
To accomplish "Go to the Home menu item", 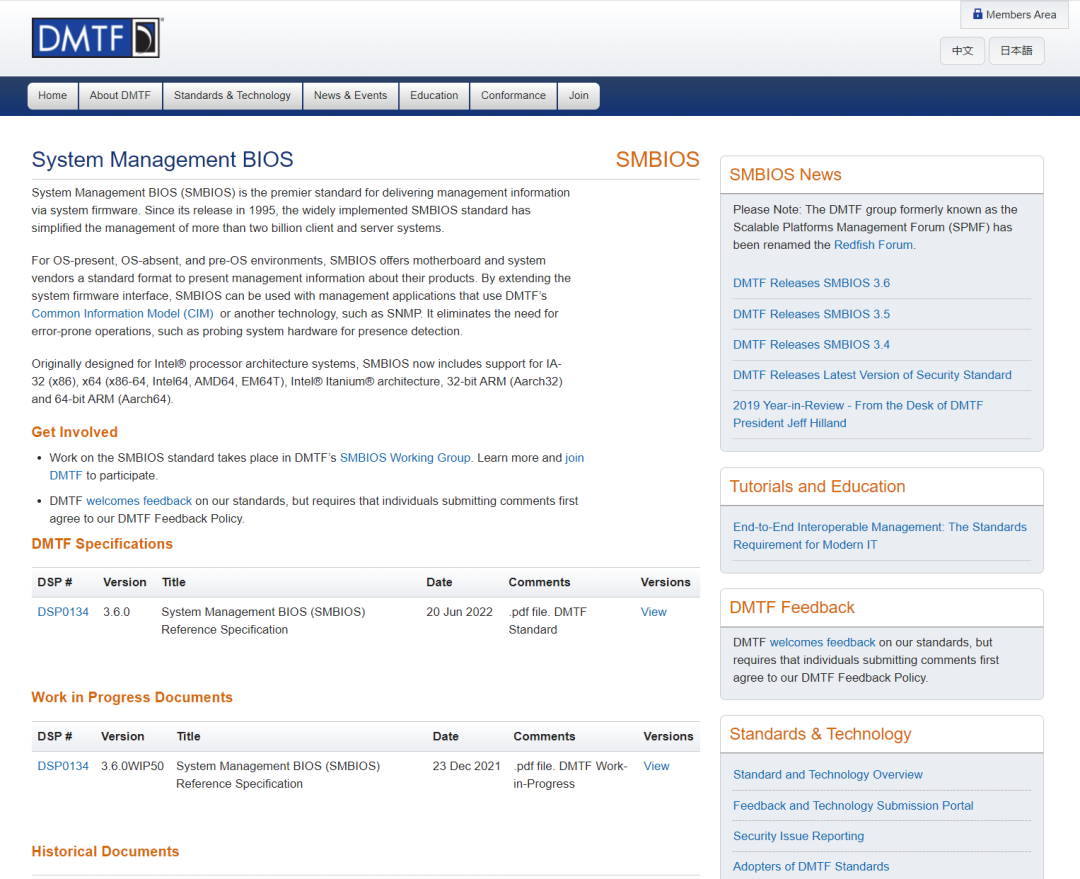I will pos(52,96).
